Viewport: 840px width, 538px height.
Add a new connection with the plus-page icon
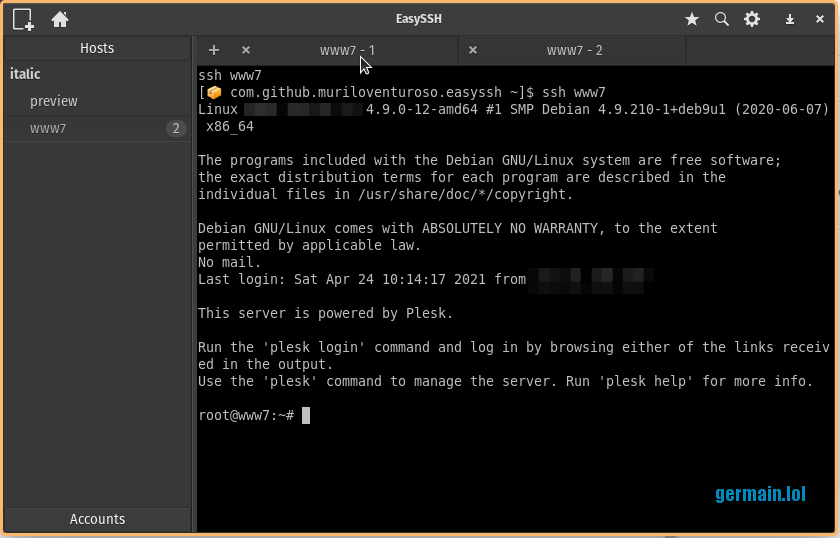23,20
